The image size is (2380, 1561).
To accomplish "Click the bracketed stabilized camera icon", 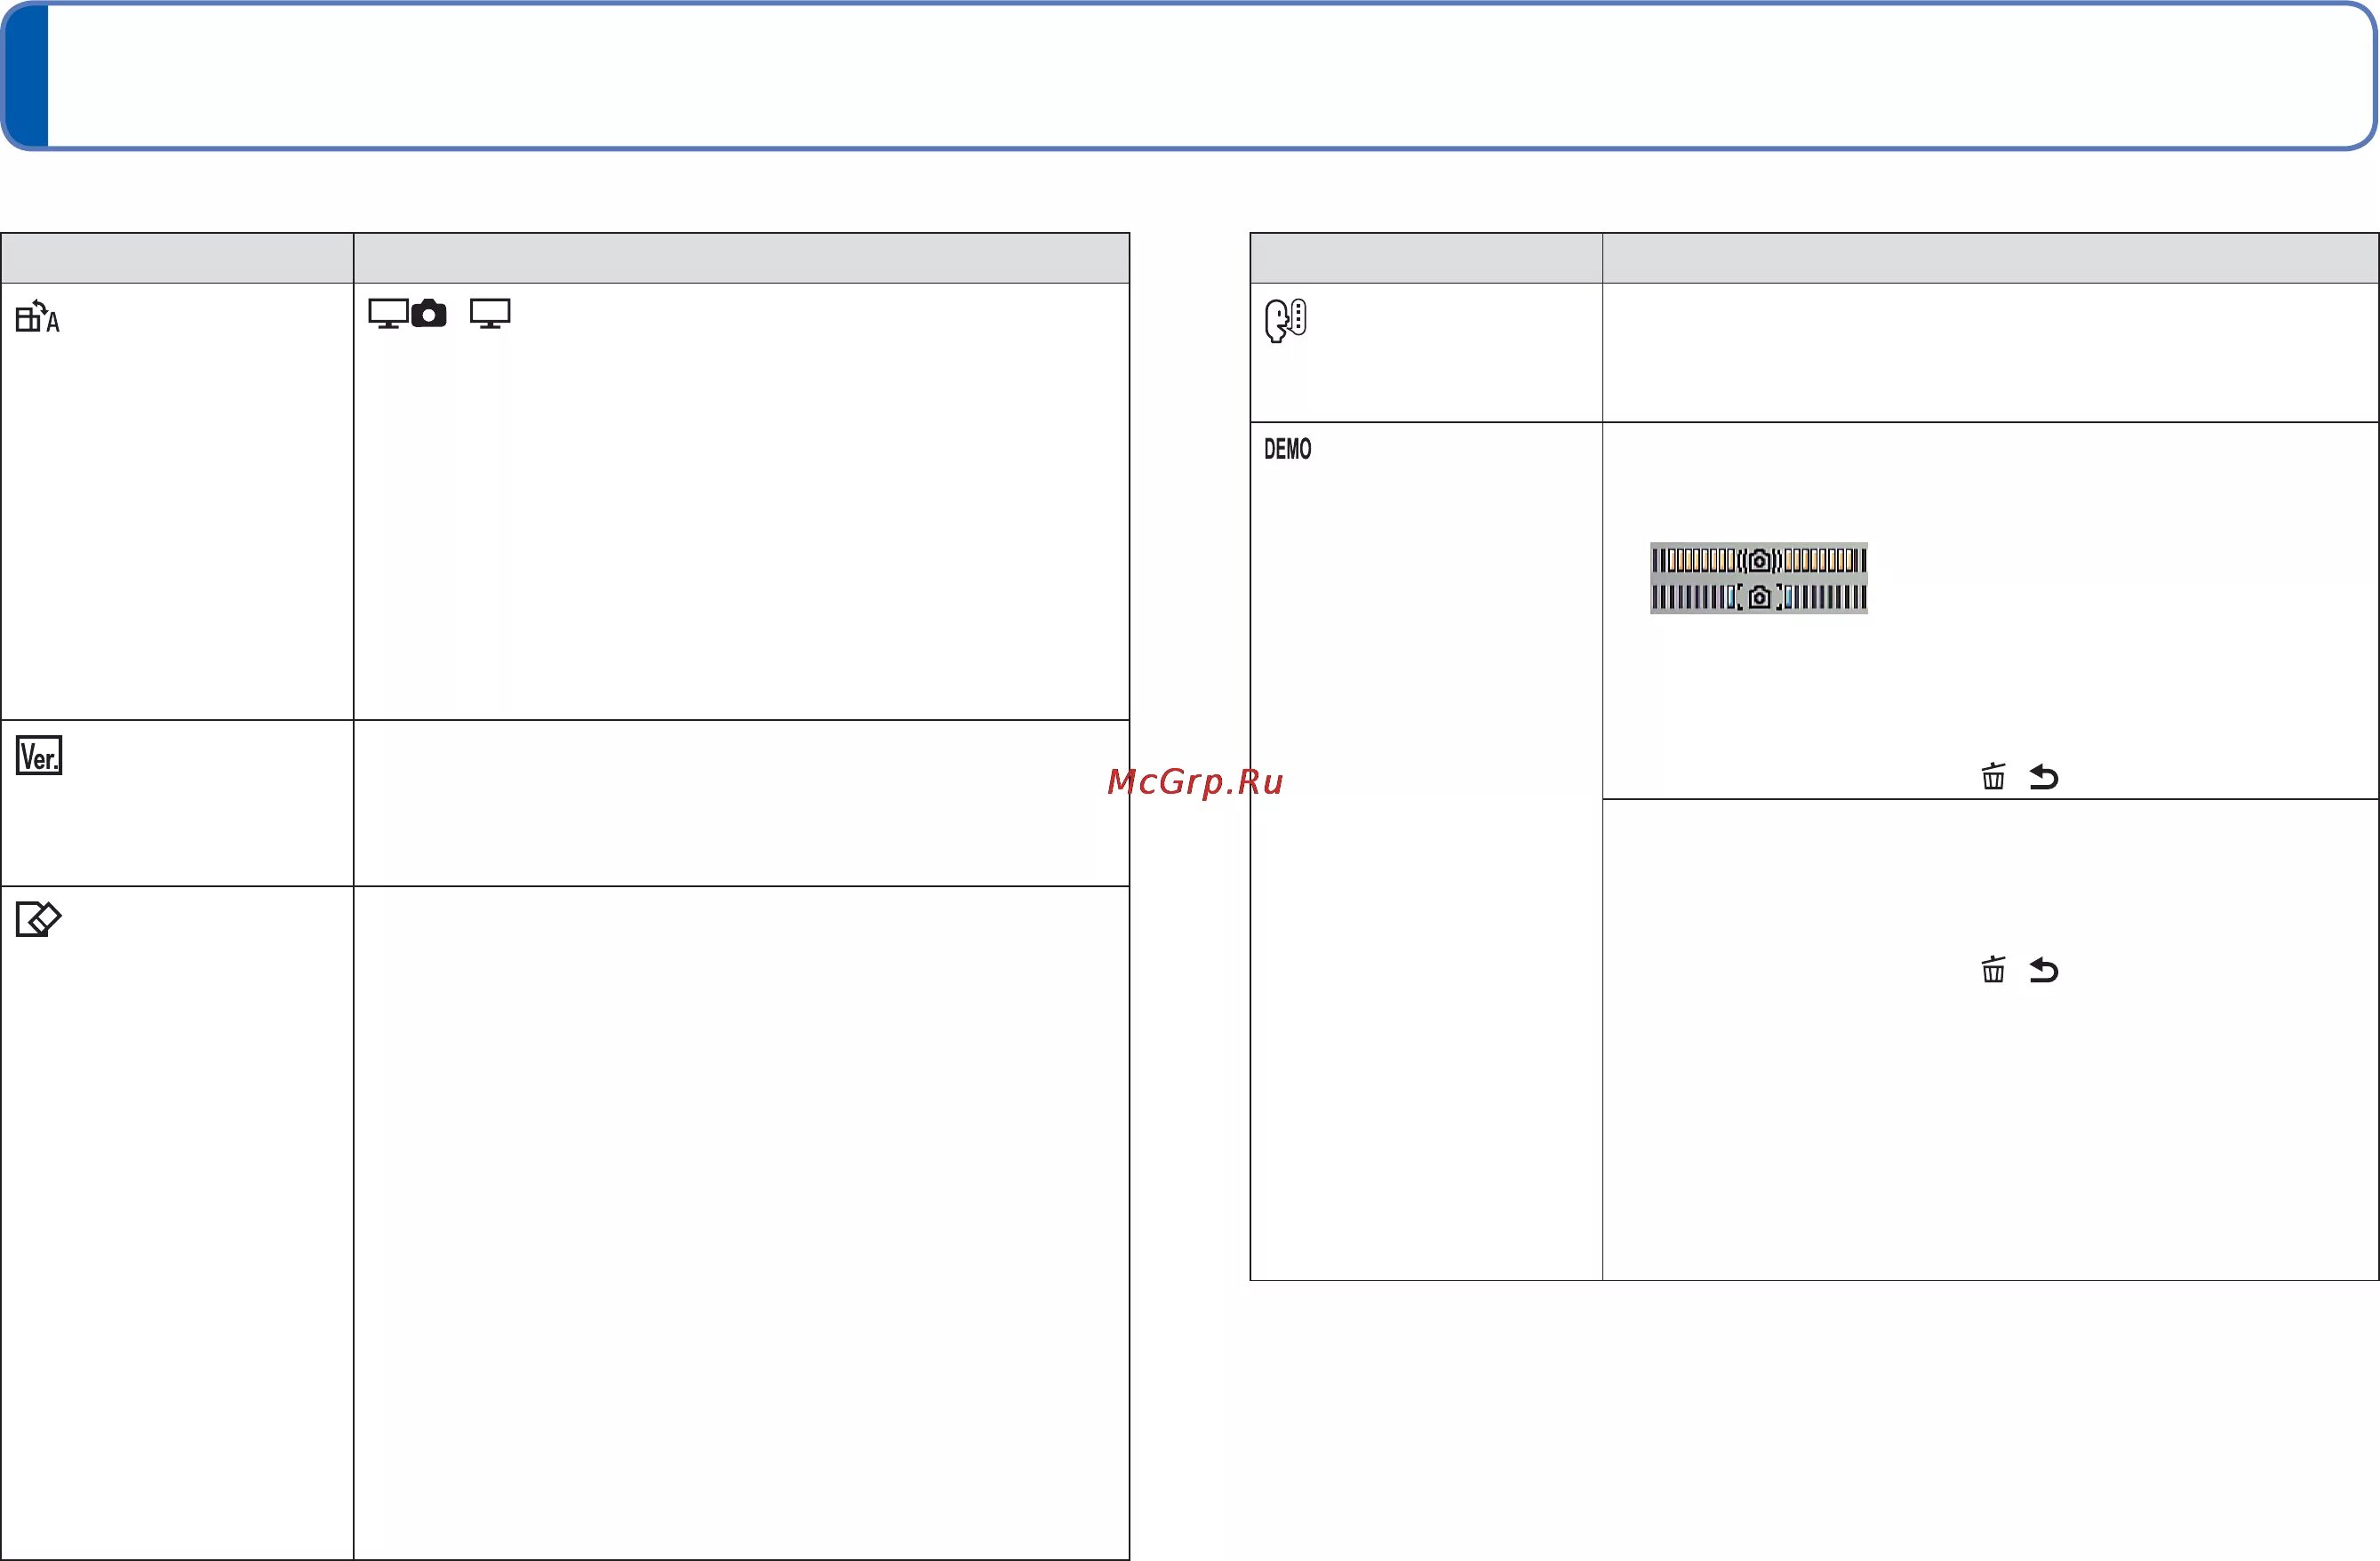I will [1759, 598].
